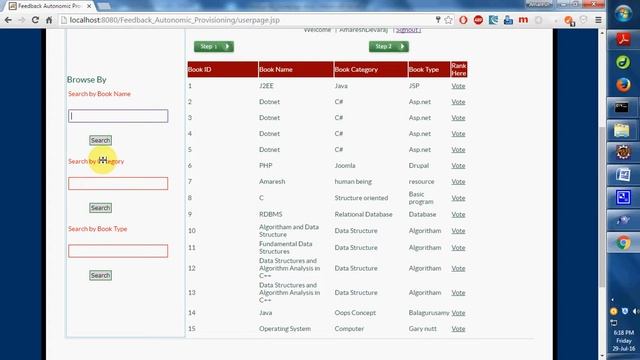Click the Book ID column header
The width and height of the screenshot is (640, 360).
(x=223, y=69)
